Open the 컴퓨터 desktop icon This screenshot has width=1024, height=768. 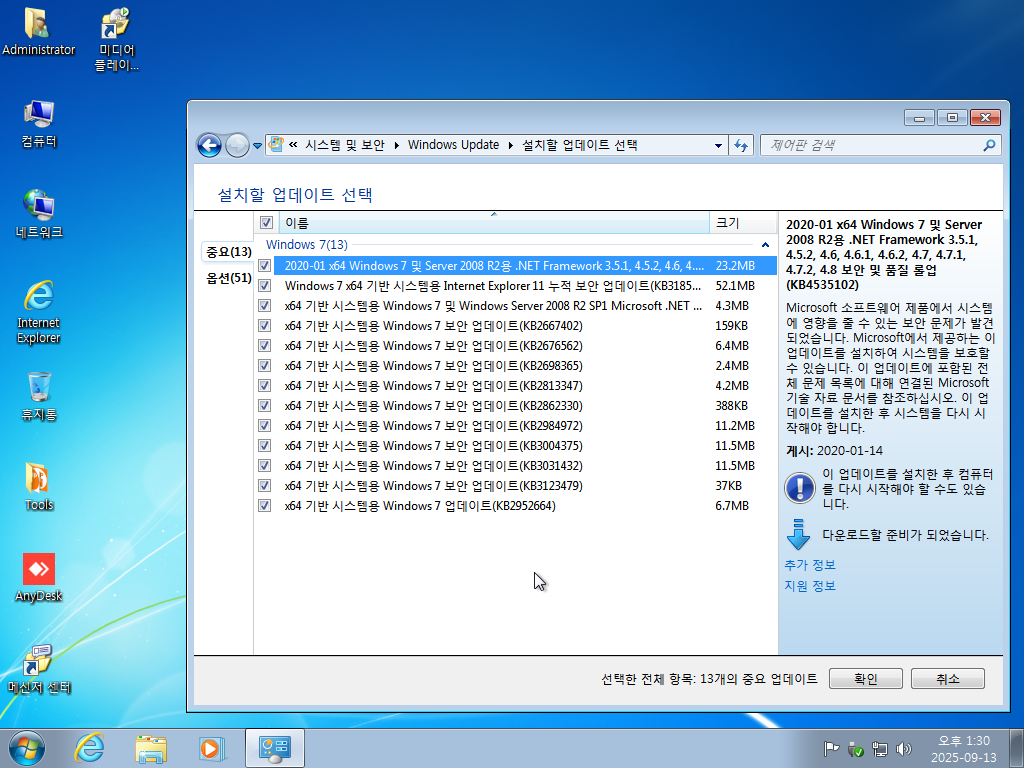[39, 123]
